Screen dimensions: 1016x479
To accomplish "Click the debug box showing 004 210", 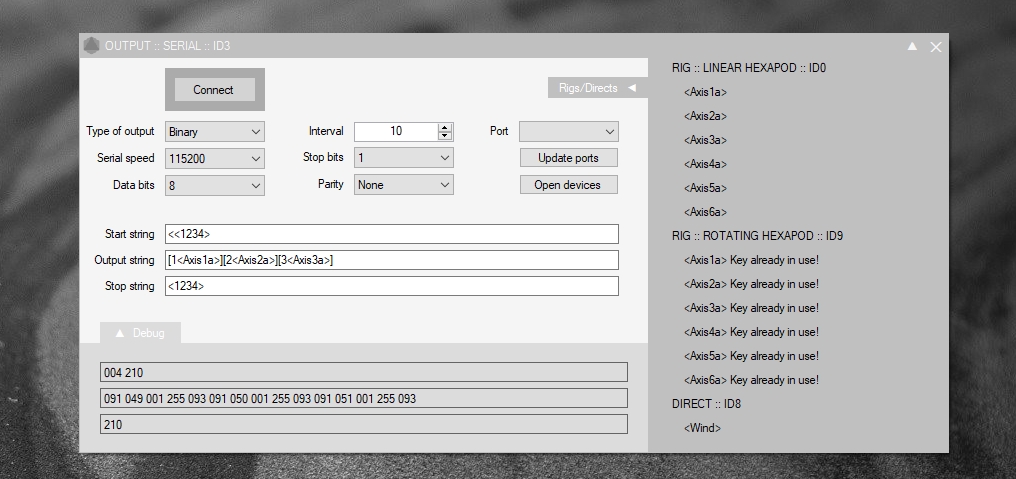I will 364,372.
